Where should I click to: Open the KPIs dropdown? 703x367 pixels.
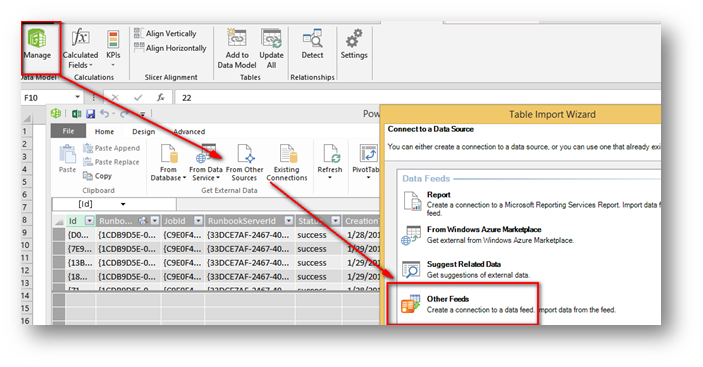tap(113, 48)
